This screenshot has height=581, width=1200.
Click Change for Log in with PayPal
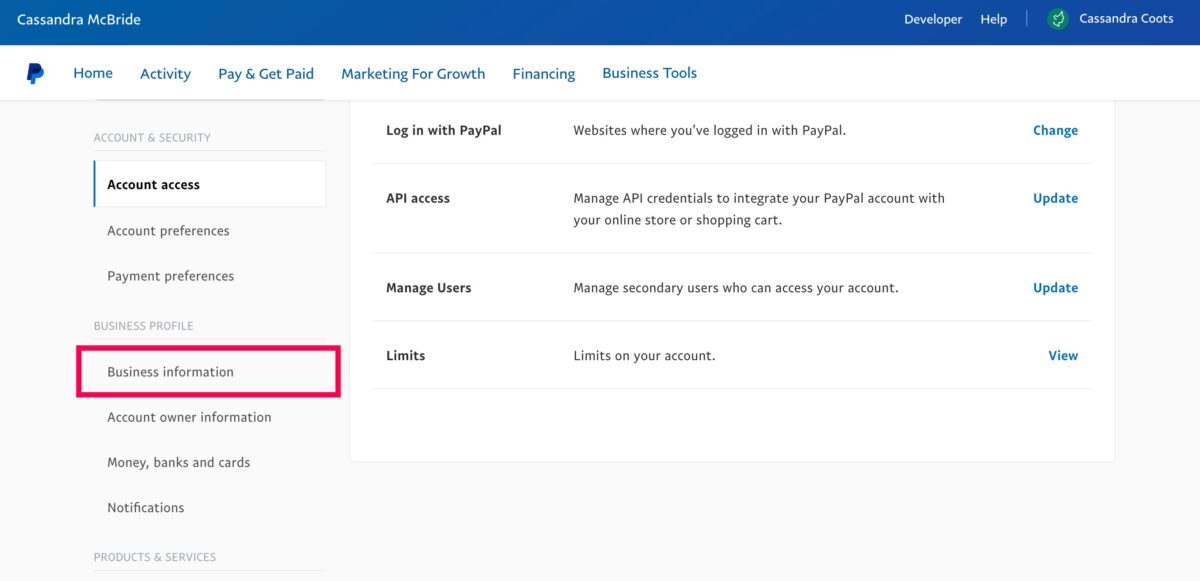point(1055,130)
